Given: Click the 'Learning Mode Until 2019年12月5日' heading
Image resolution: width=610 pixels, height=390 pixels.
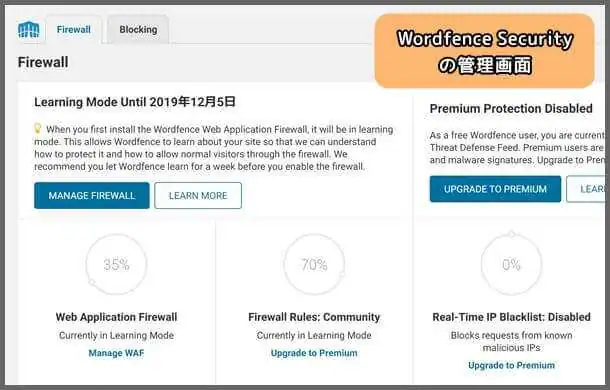Looking at the screenshot, I should point(135,102).
